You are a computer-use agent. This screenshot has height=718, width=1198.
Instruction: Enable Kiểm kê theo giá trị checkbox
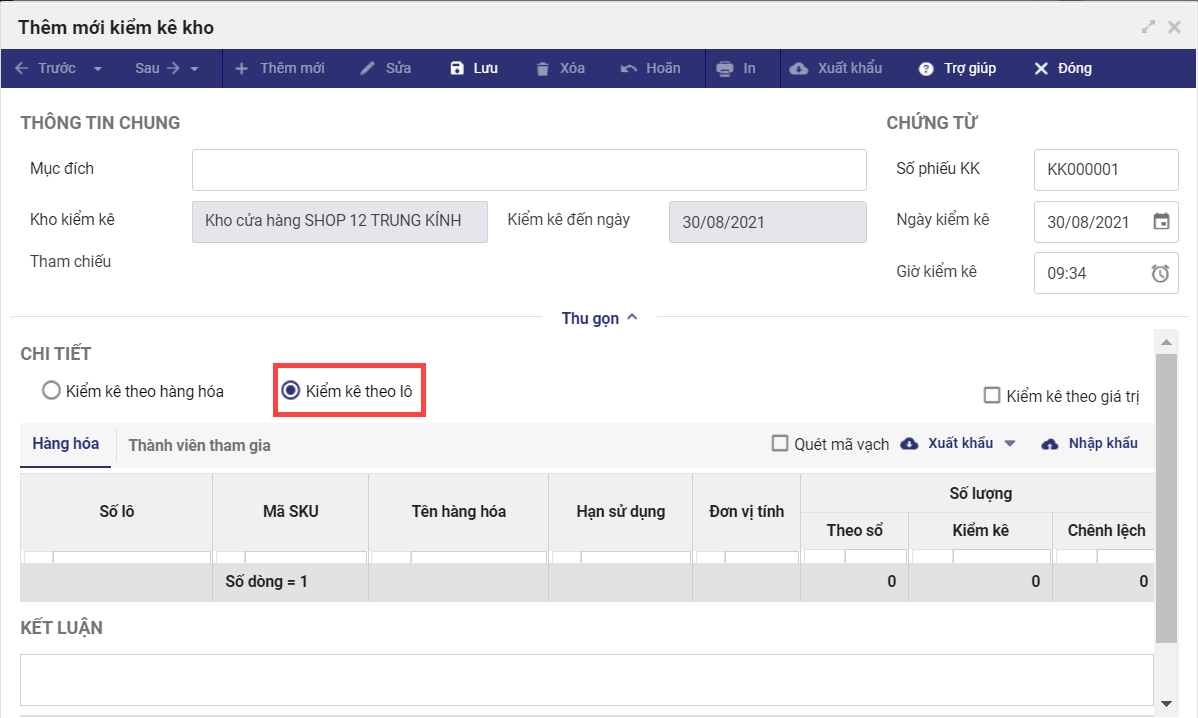click(x=992, y=396)
